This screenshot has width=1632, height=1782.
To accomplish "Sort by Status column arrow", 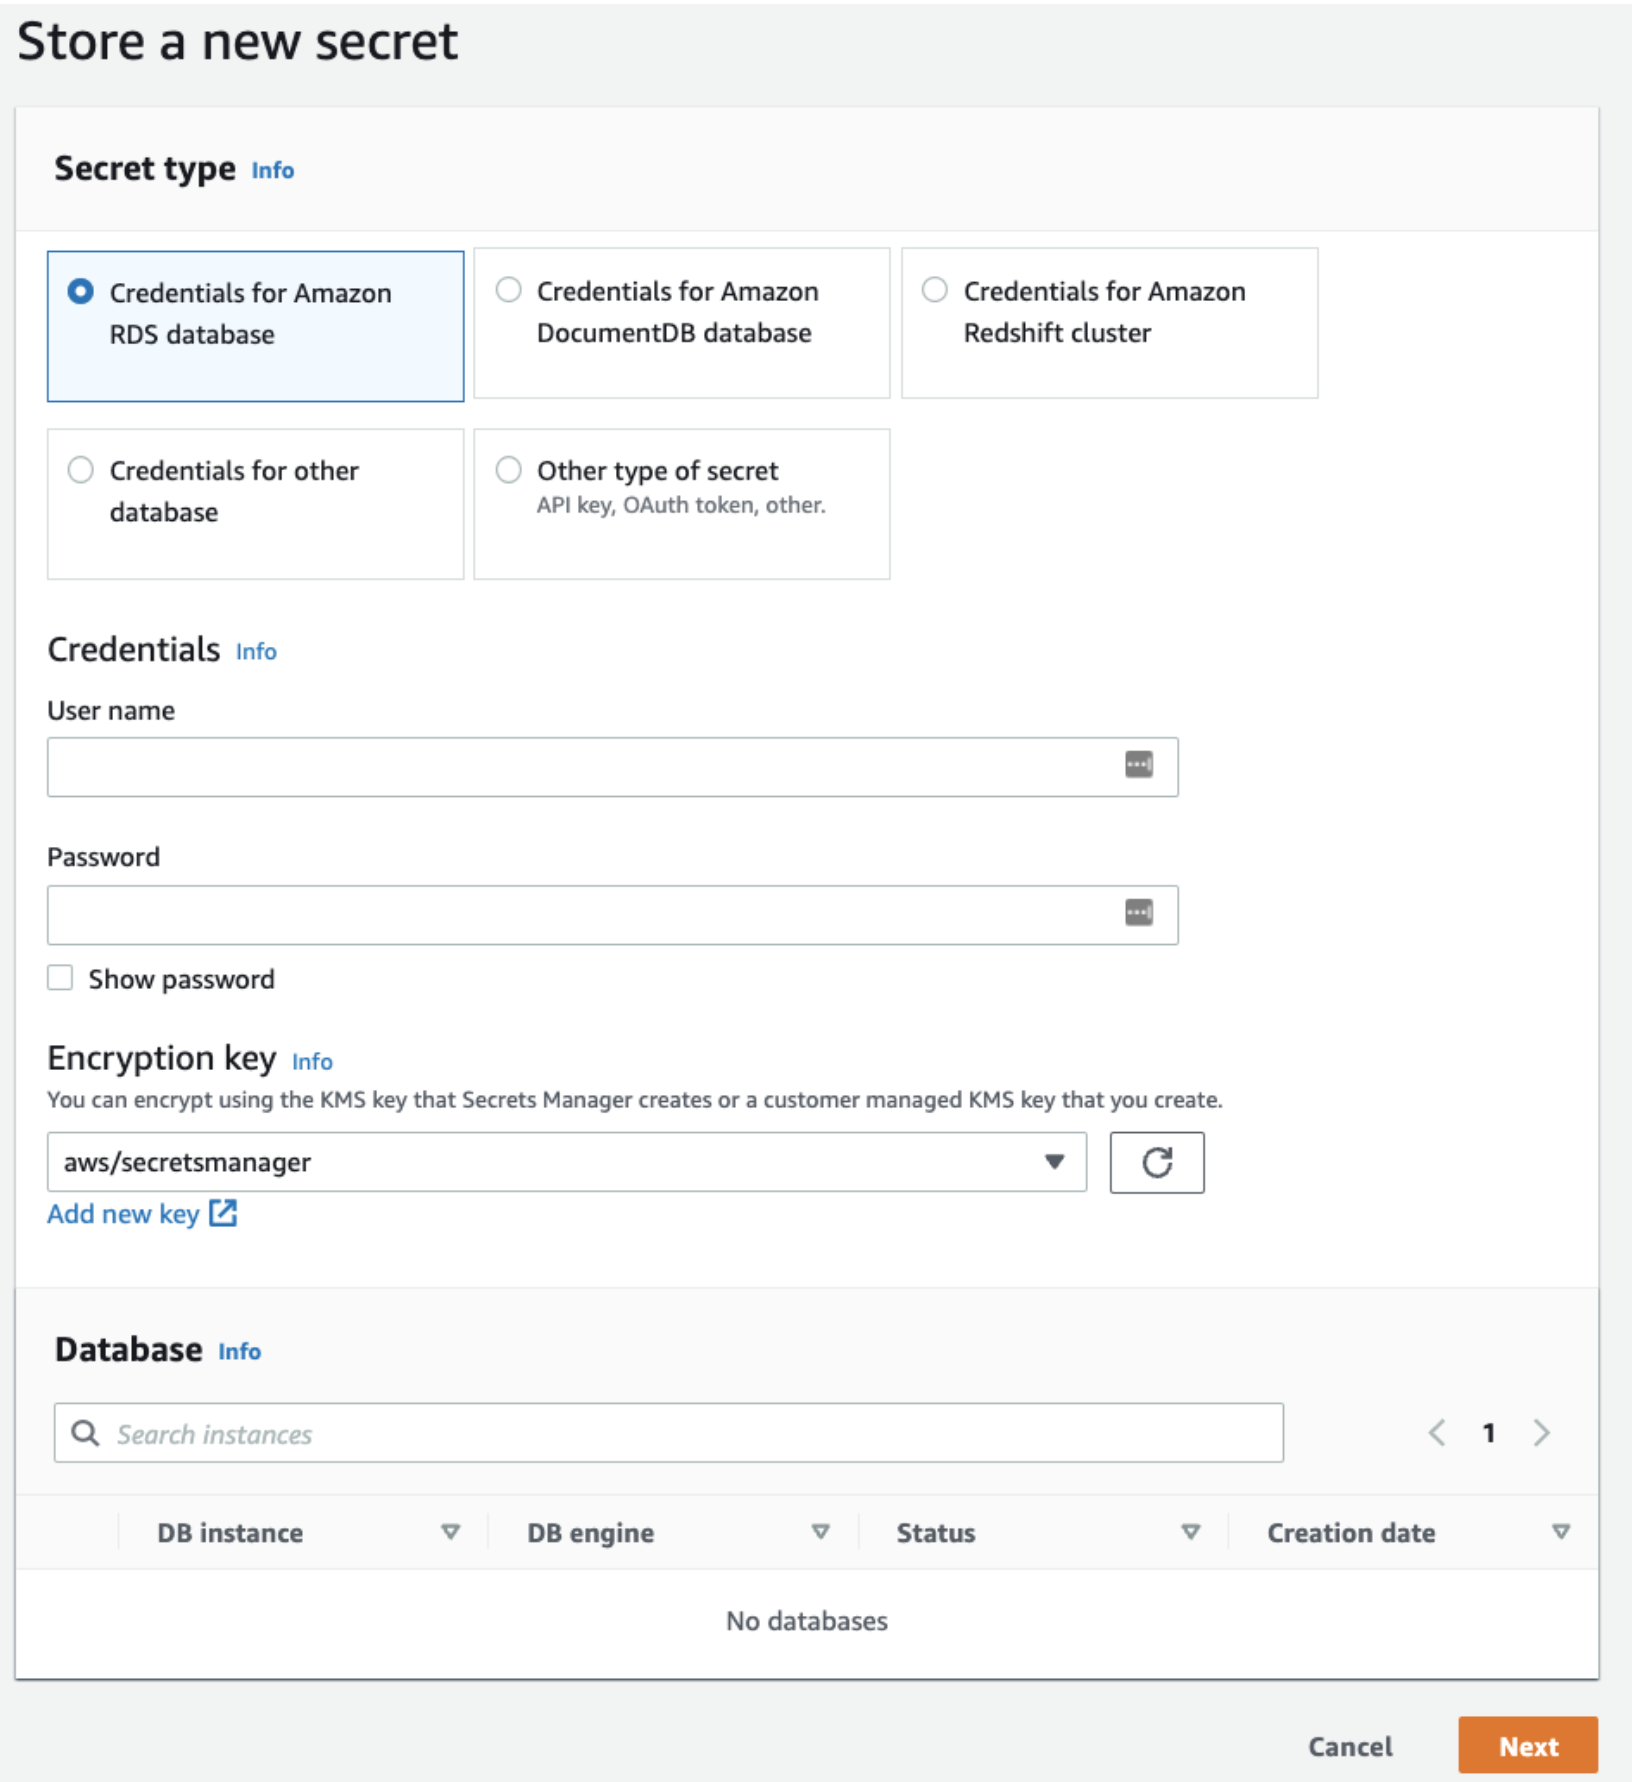I will coord(1191,1532).
